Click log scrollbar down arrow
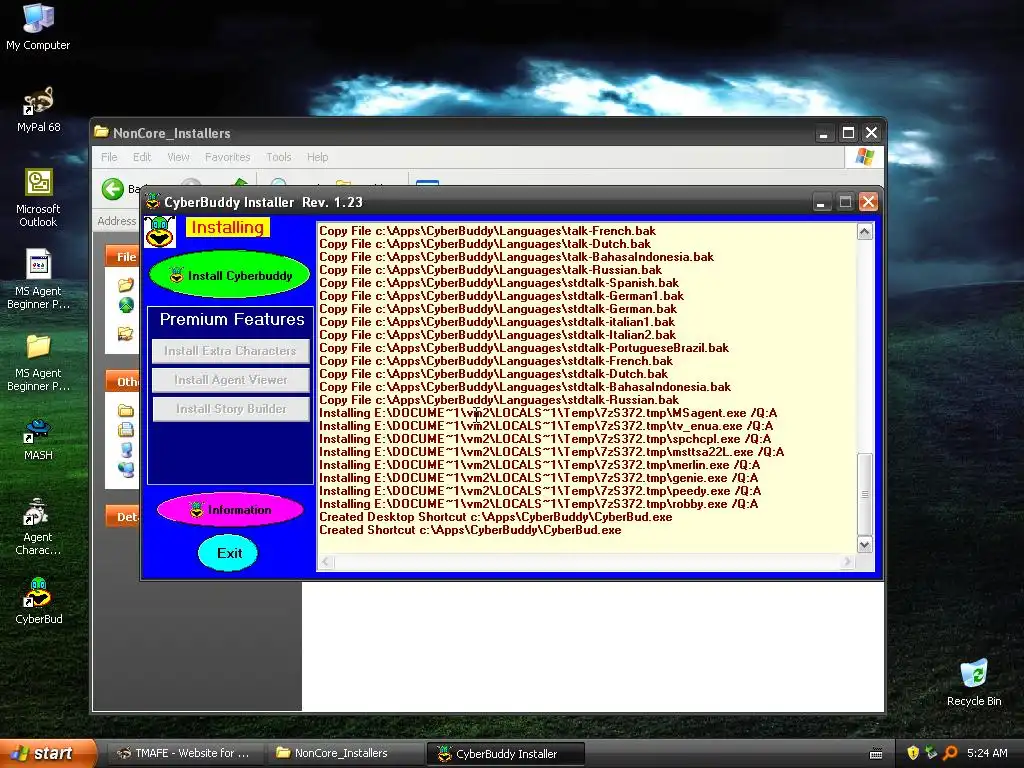The width and height of the screenshot is (1024, 768). tap(864, 545)
